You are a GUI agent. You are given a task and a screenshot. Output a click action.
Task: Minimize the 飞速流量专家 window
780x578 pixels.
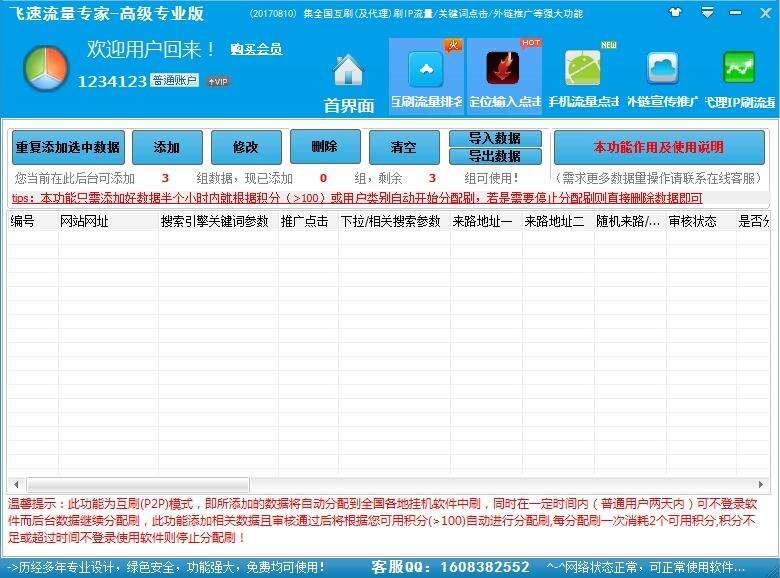click(735, 13)
